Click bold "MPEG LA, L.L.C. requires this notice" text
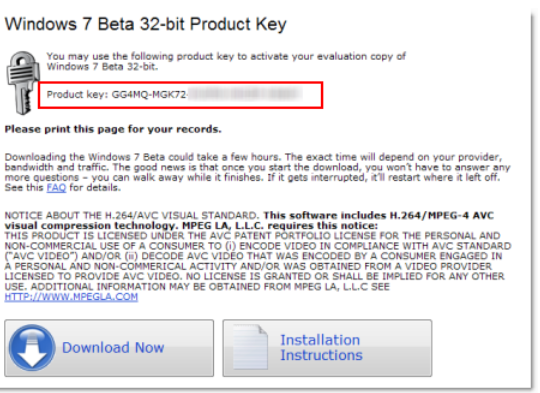Screen dimensions: 540x393 pyautogui.click(x=280, y=226)
